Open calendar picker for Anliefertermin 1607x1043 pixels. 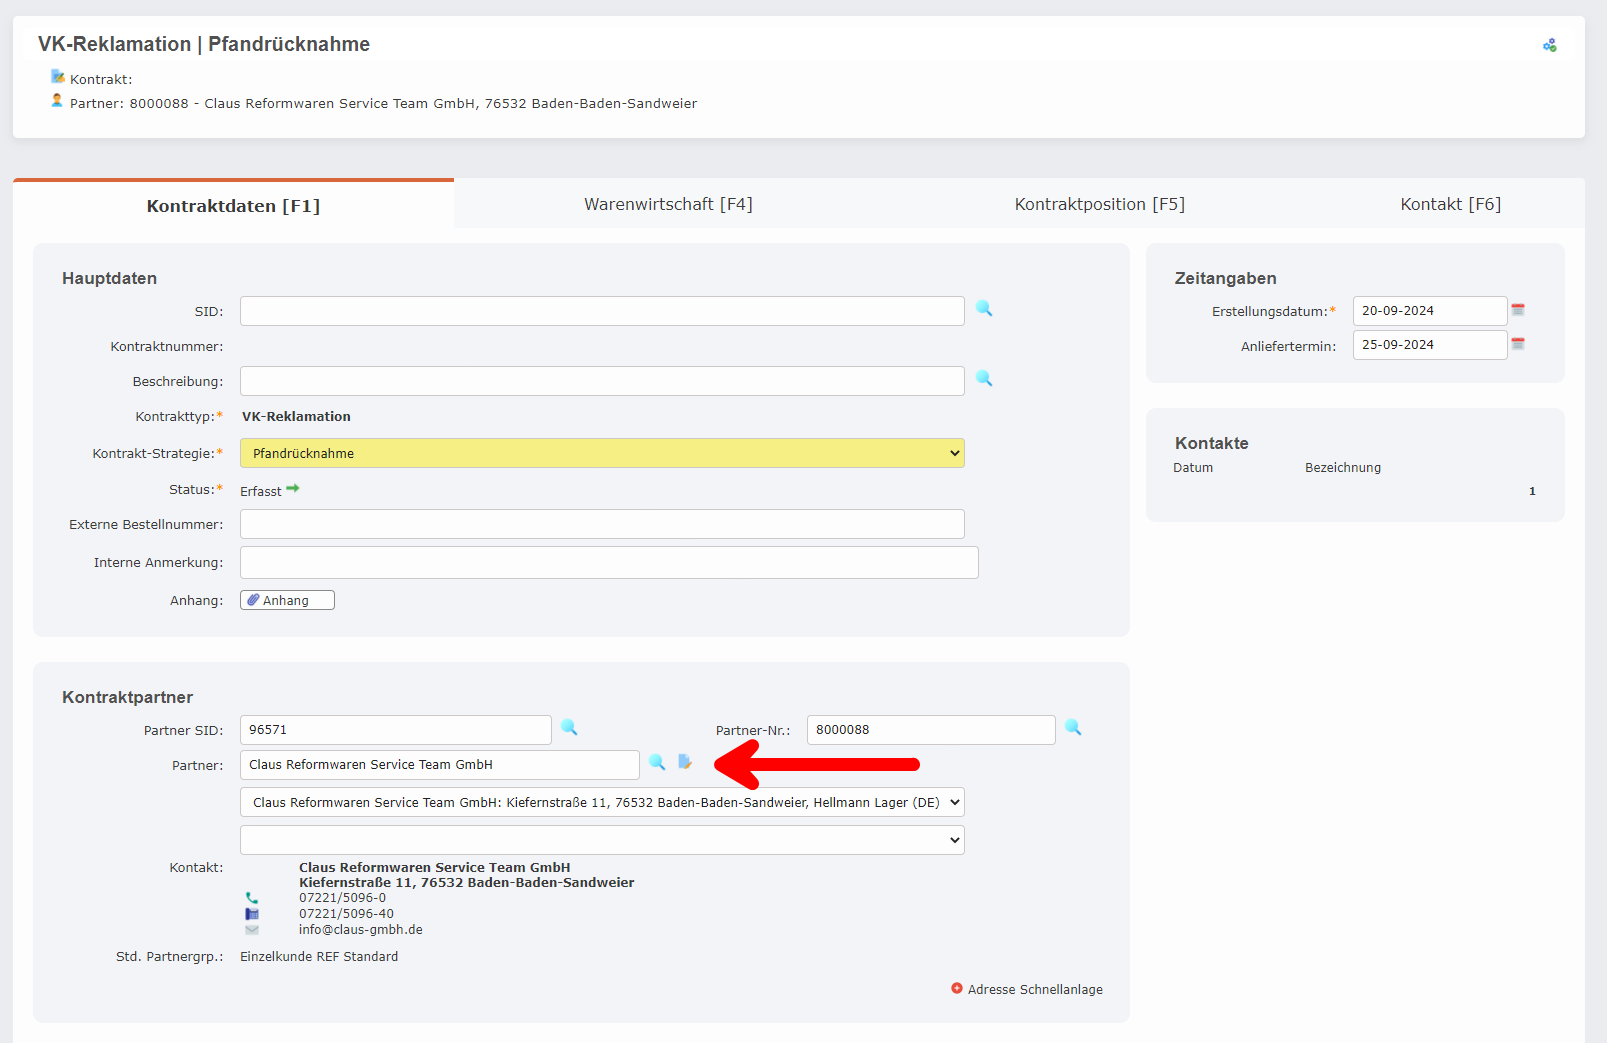coord(1518,344)
